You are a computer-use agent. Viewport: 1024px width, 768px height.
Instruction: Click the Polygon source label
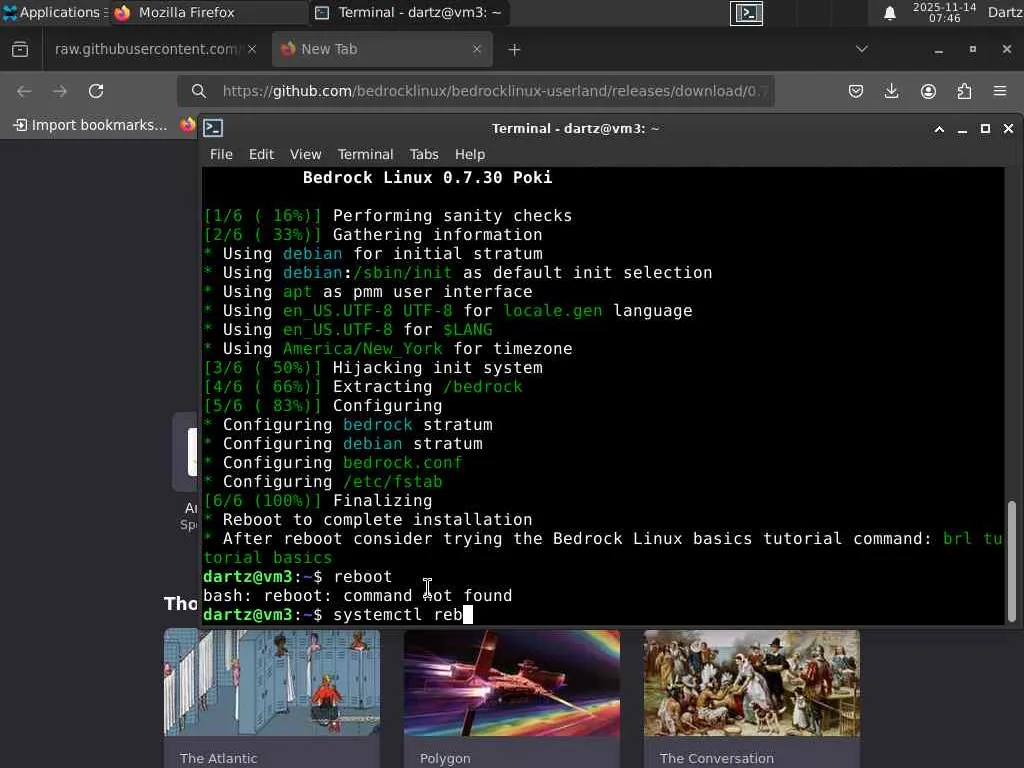(445, 758)
